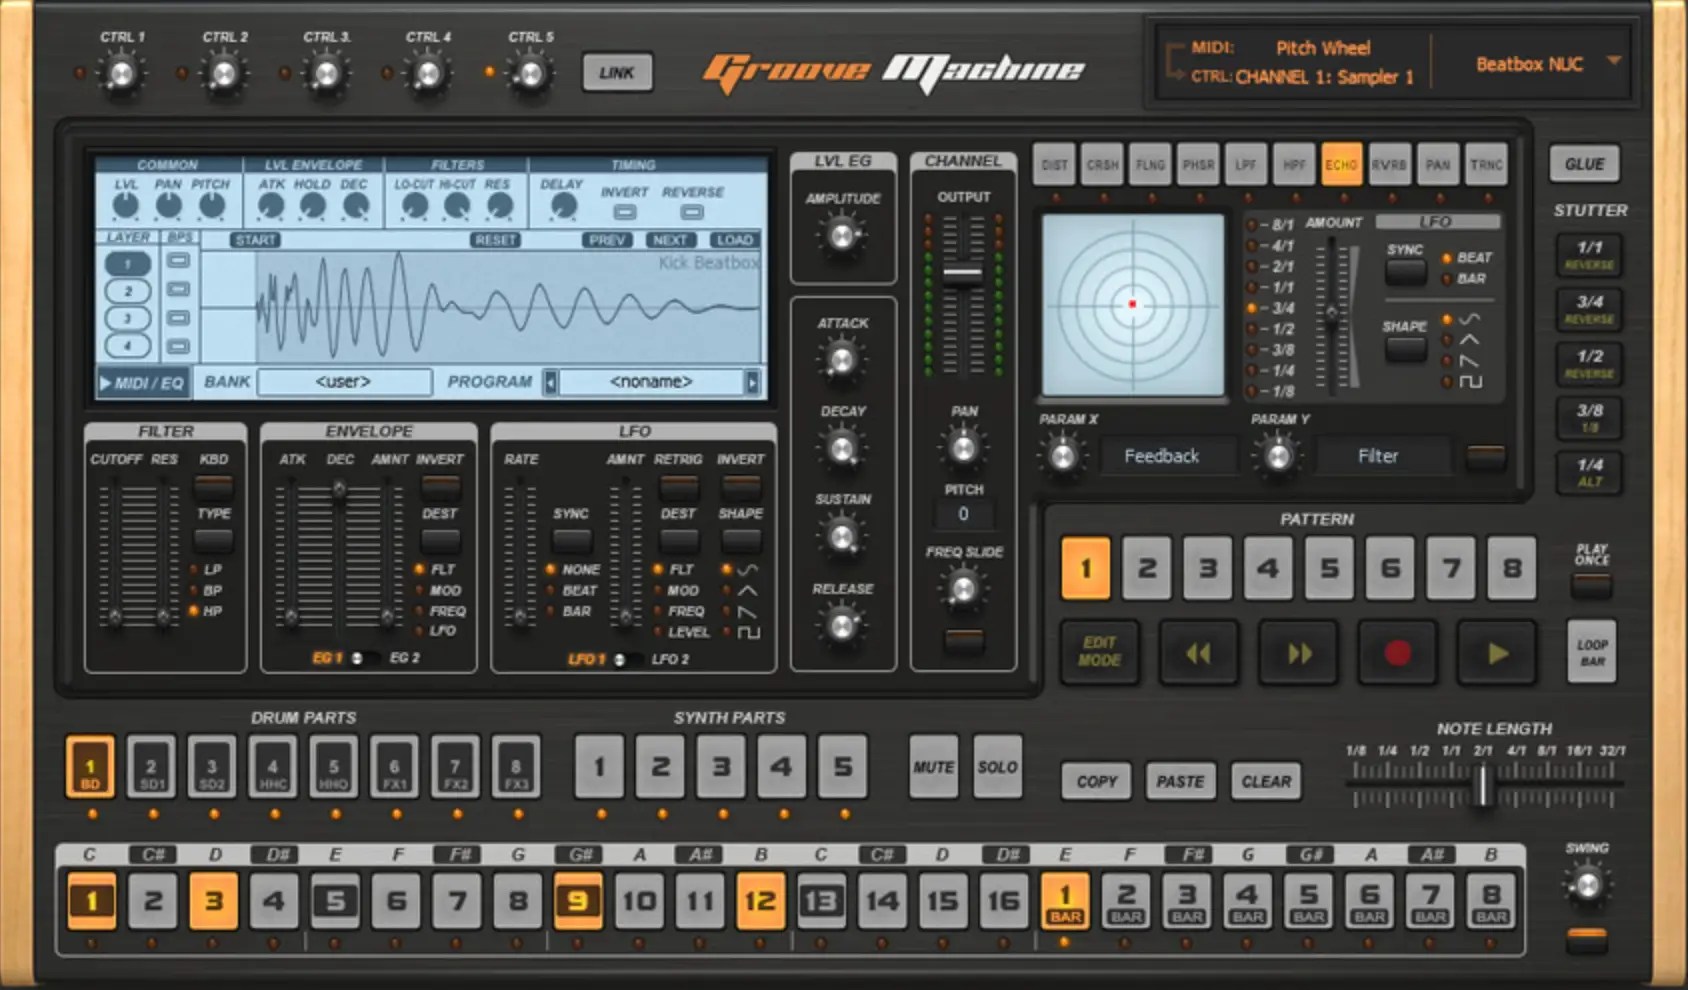Turn off the ECHO effect
This screenshot has width=1688, height=990.
coord(1342,164)
